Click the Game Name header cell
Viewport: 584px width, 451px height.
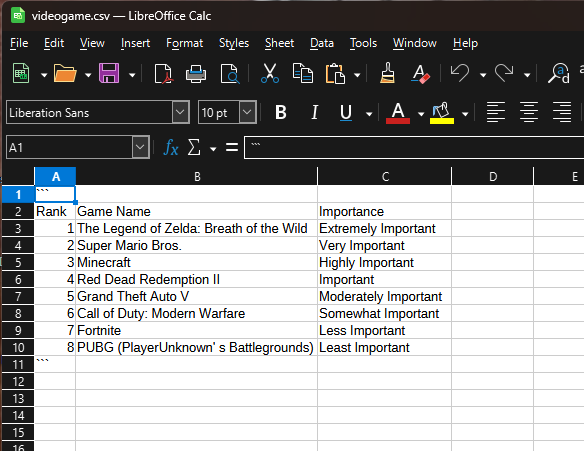[x=197, y=212]
